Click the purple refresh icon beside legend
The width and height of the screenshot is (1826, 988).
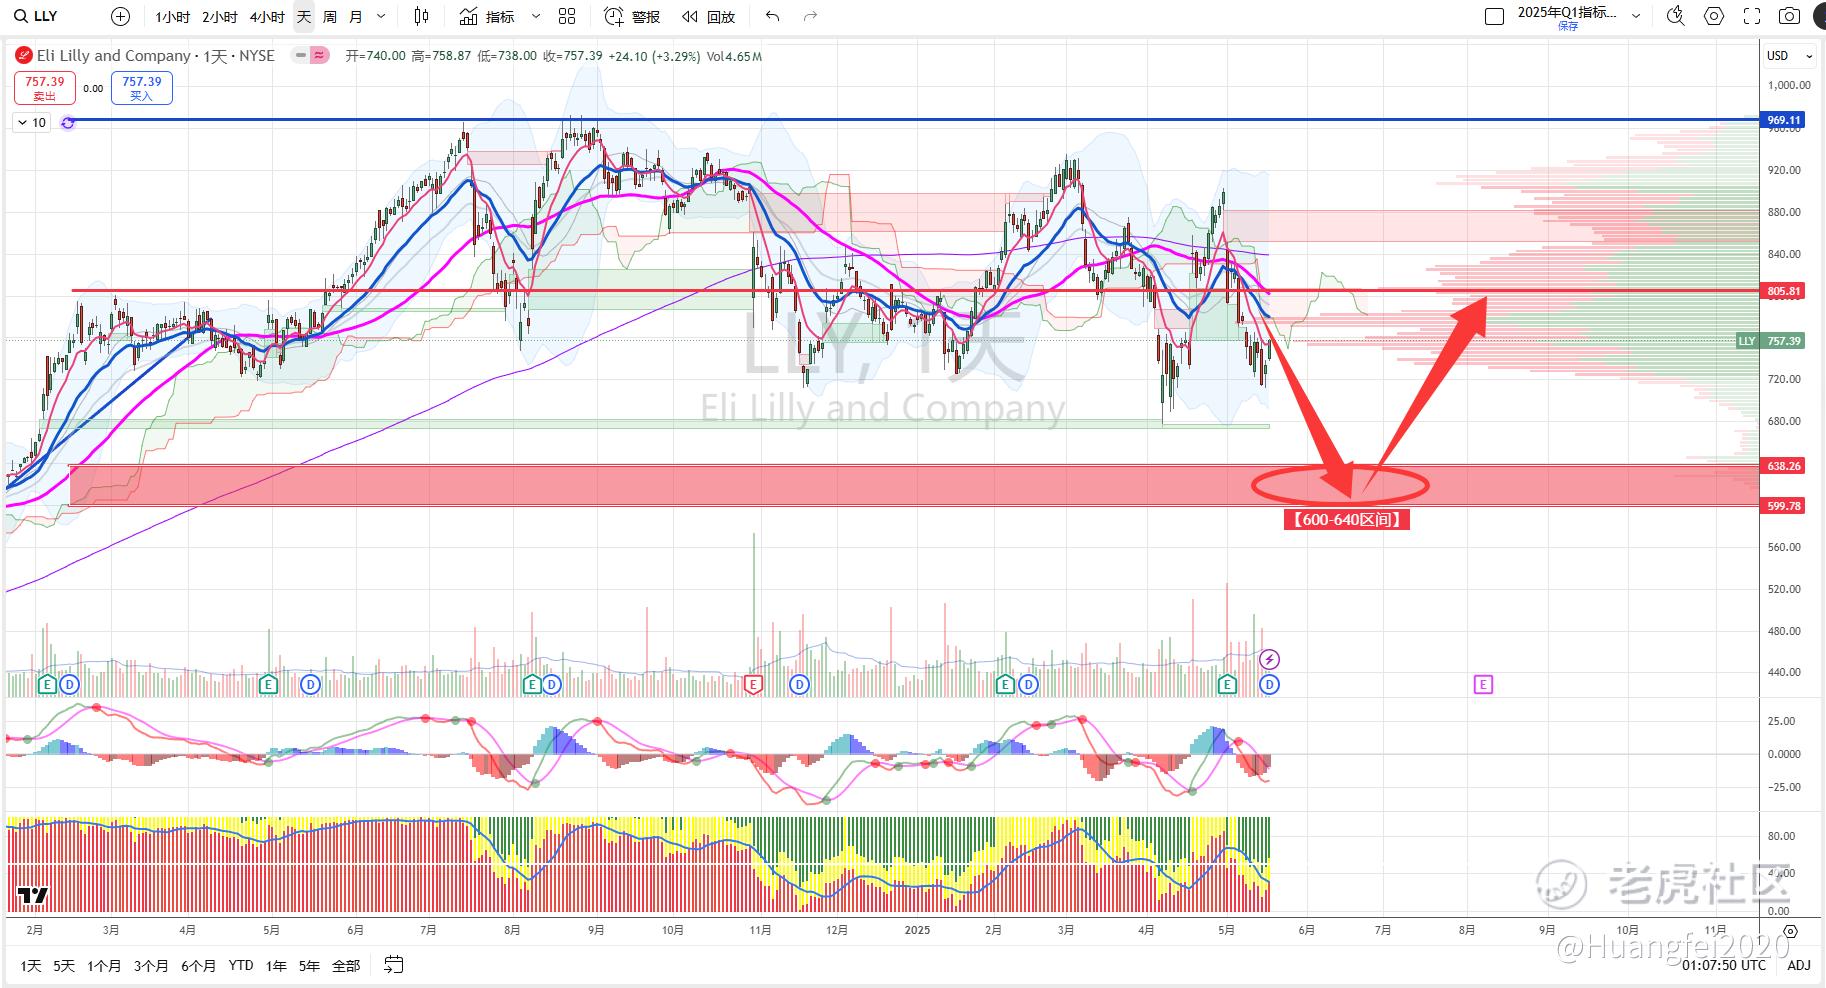(x=68, y=122)
